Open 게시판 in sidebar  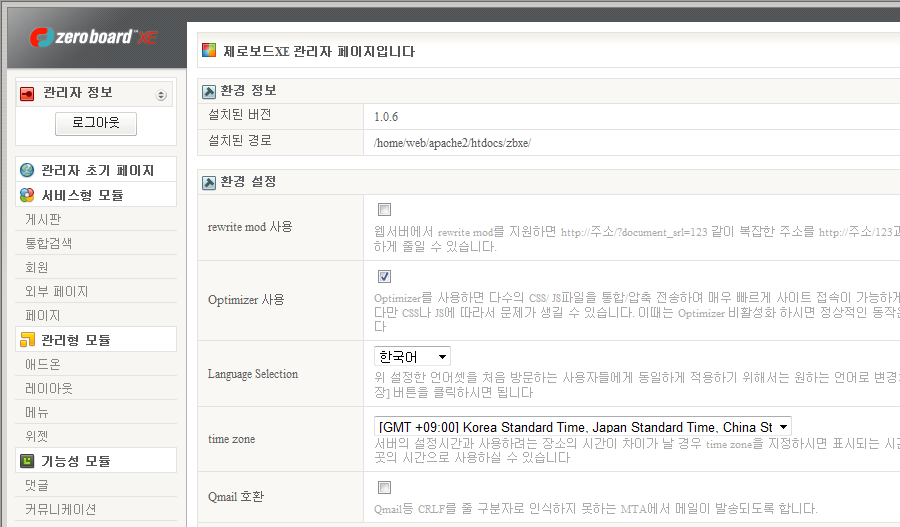[x=43, y=219]
